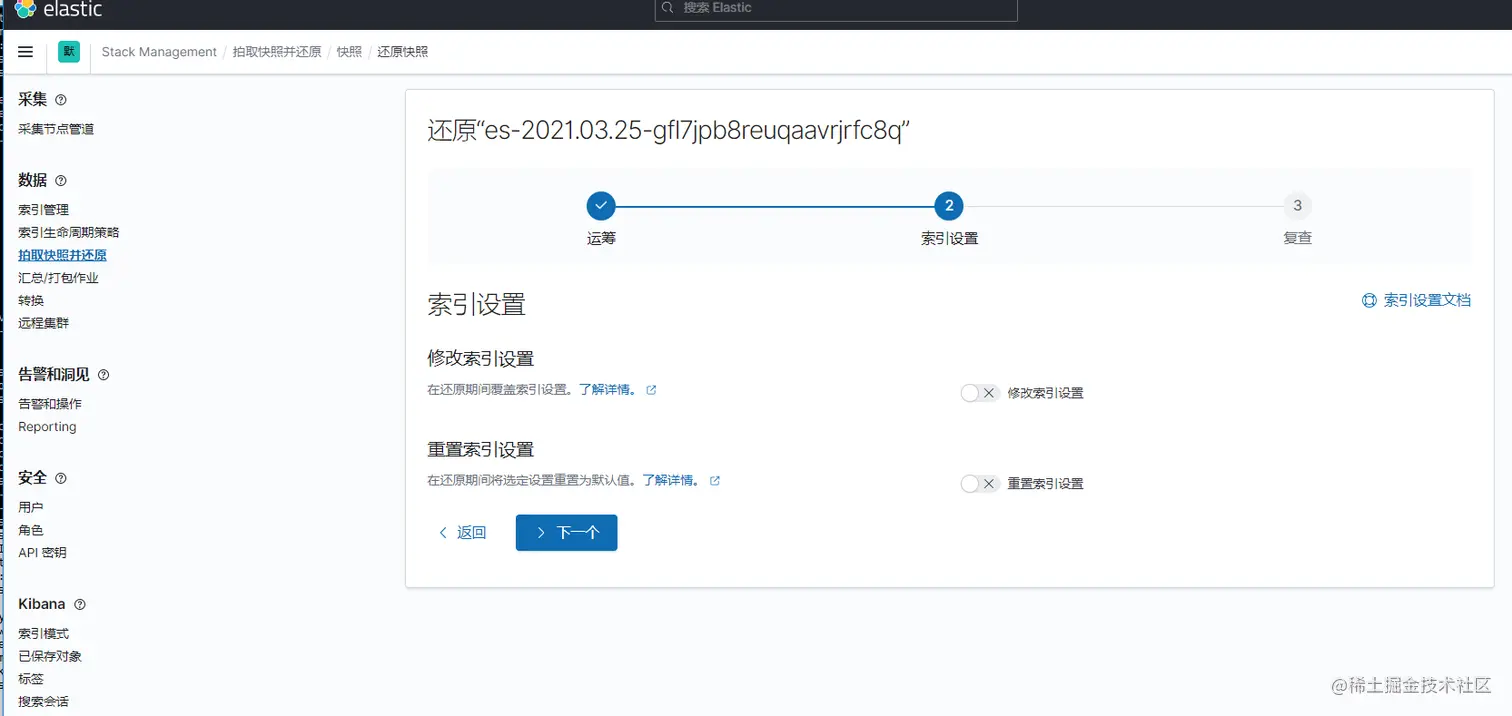The width and height of the screenshot is (1512, 716).
Task: Show help for the Kibana section
Action: point(80,605)
